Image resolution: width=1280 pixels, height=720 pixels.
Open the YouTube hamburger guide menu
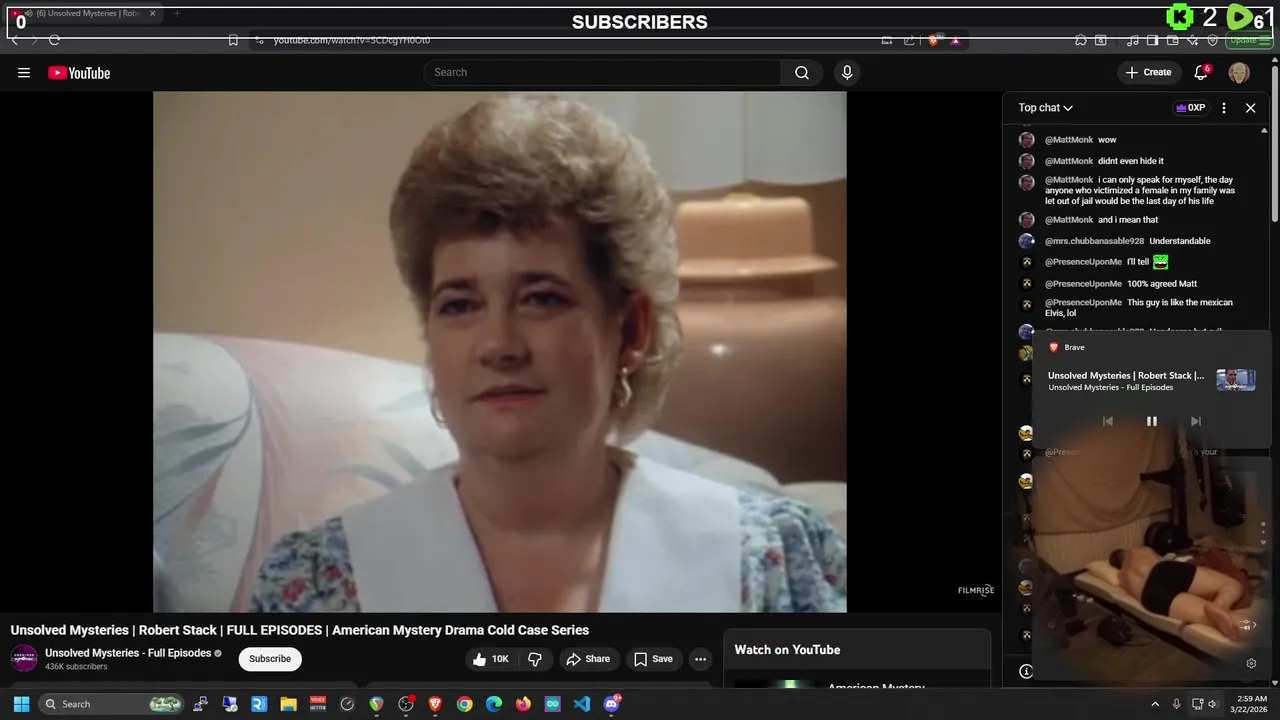point(24,73)
